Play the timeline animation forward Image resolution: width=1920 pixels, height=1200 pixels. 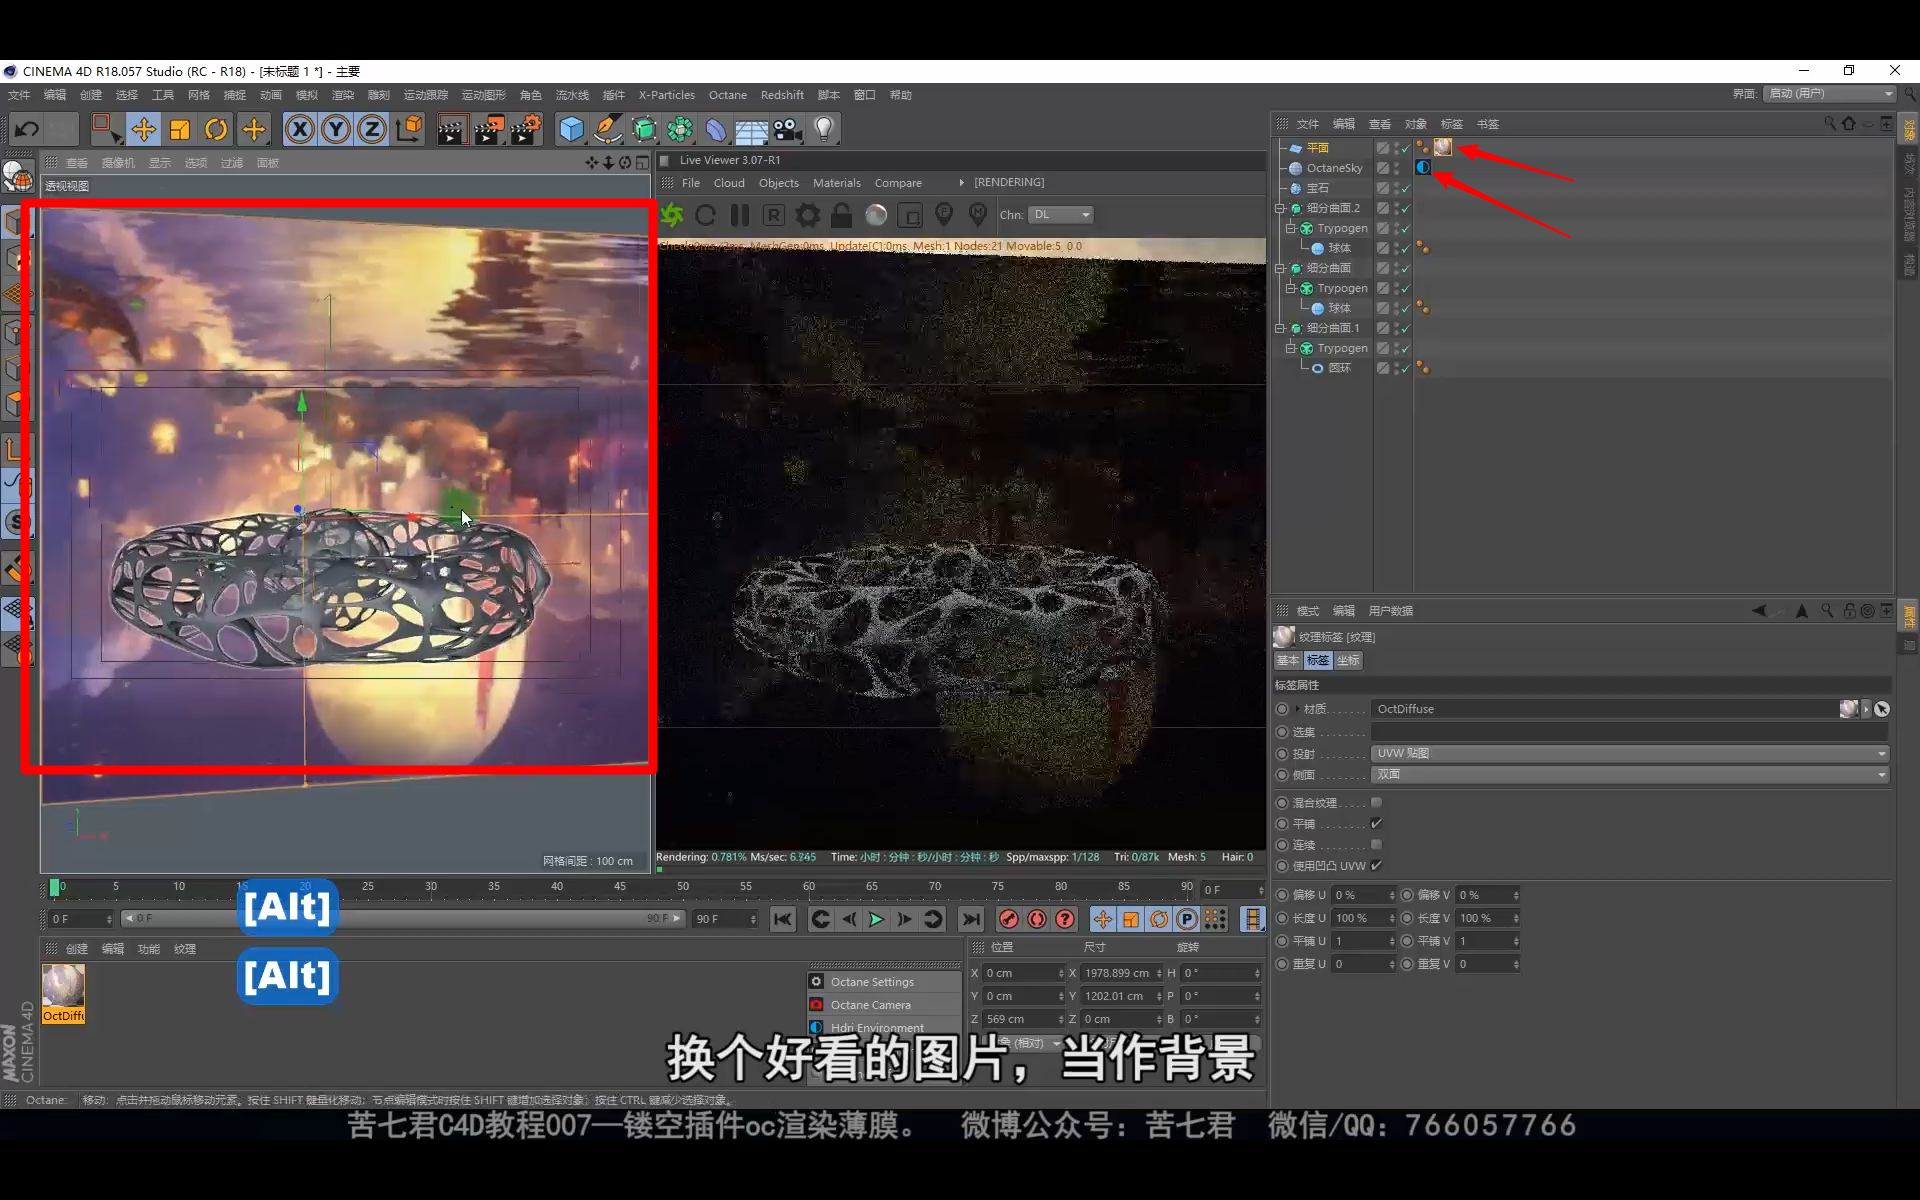point(876,919)
